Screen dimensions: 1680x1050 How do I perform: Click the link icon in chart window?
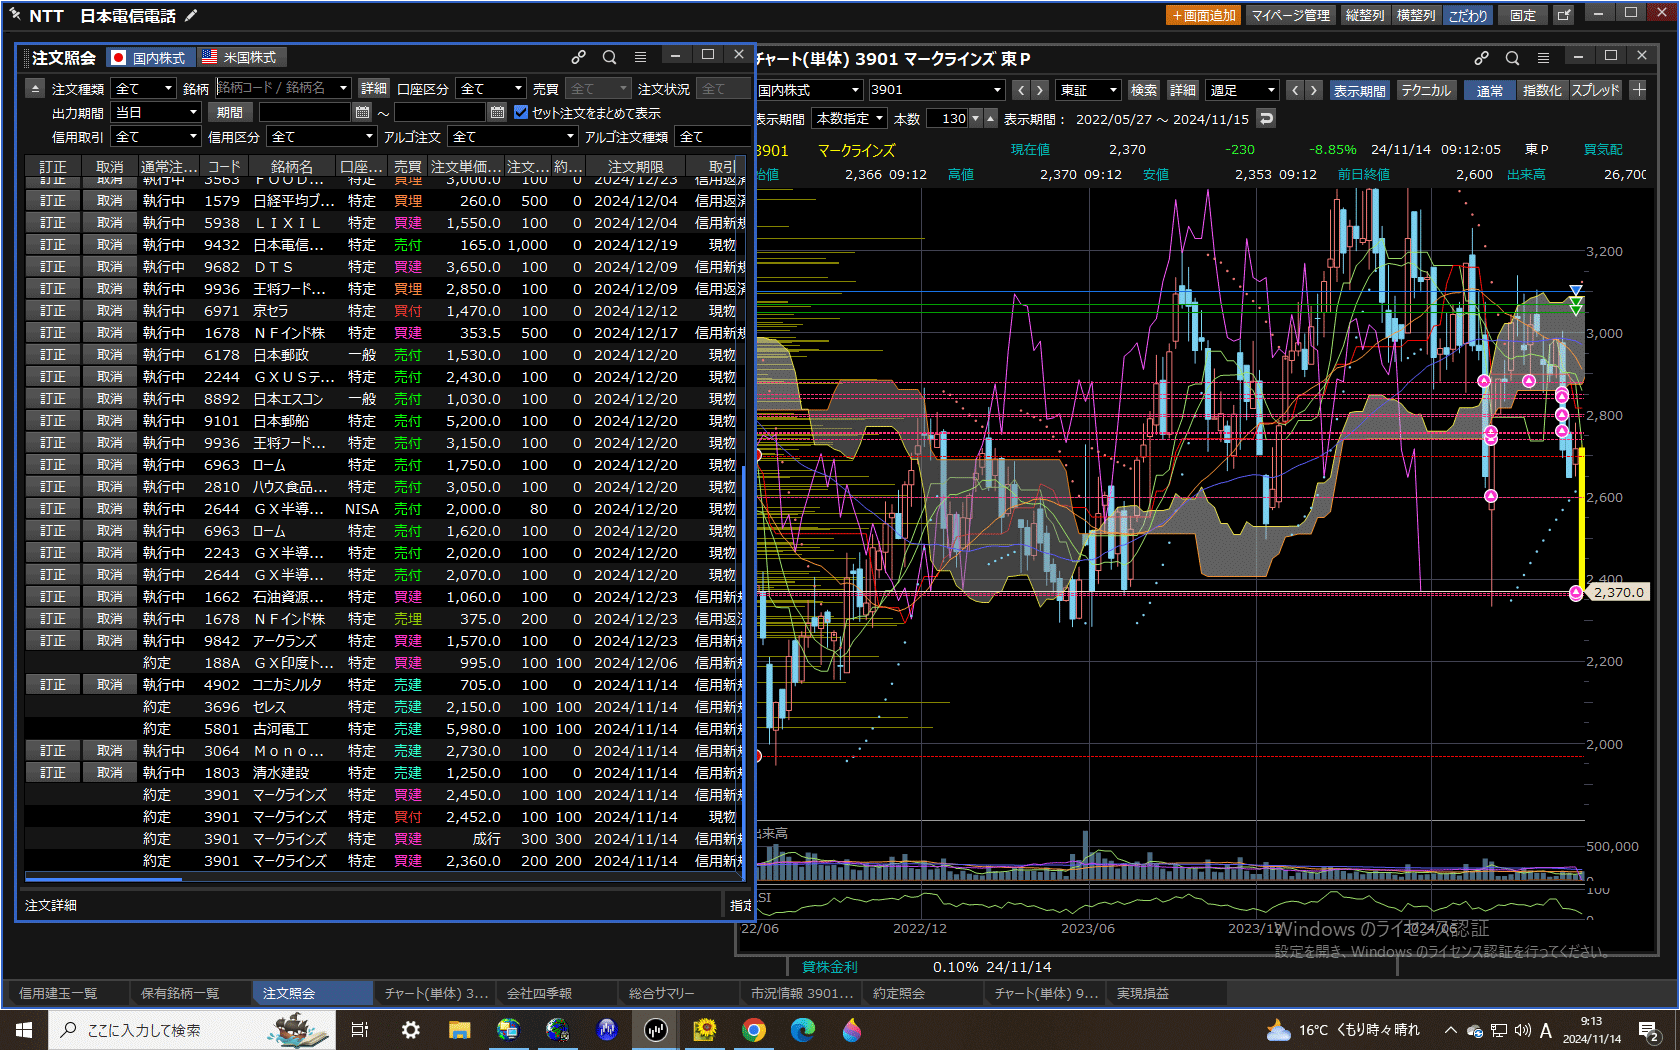(1481, 58)
